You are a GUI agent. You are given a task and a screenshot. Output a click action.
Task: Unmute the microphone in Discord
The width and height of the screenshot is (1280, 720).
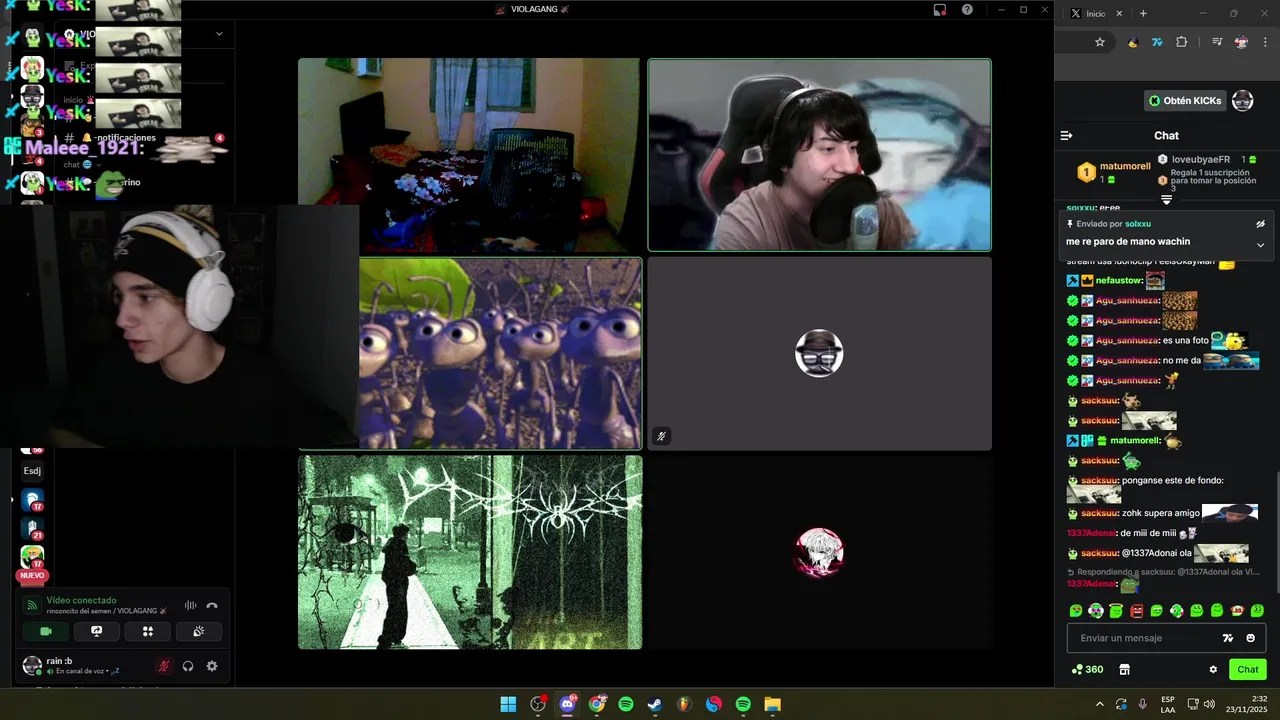pos(164,666)
